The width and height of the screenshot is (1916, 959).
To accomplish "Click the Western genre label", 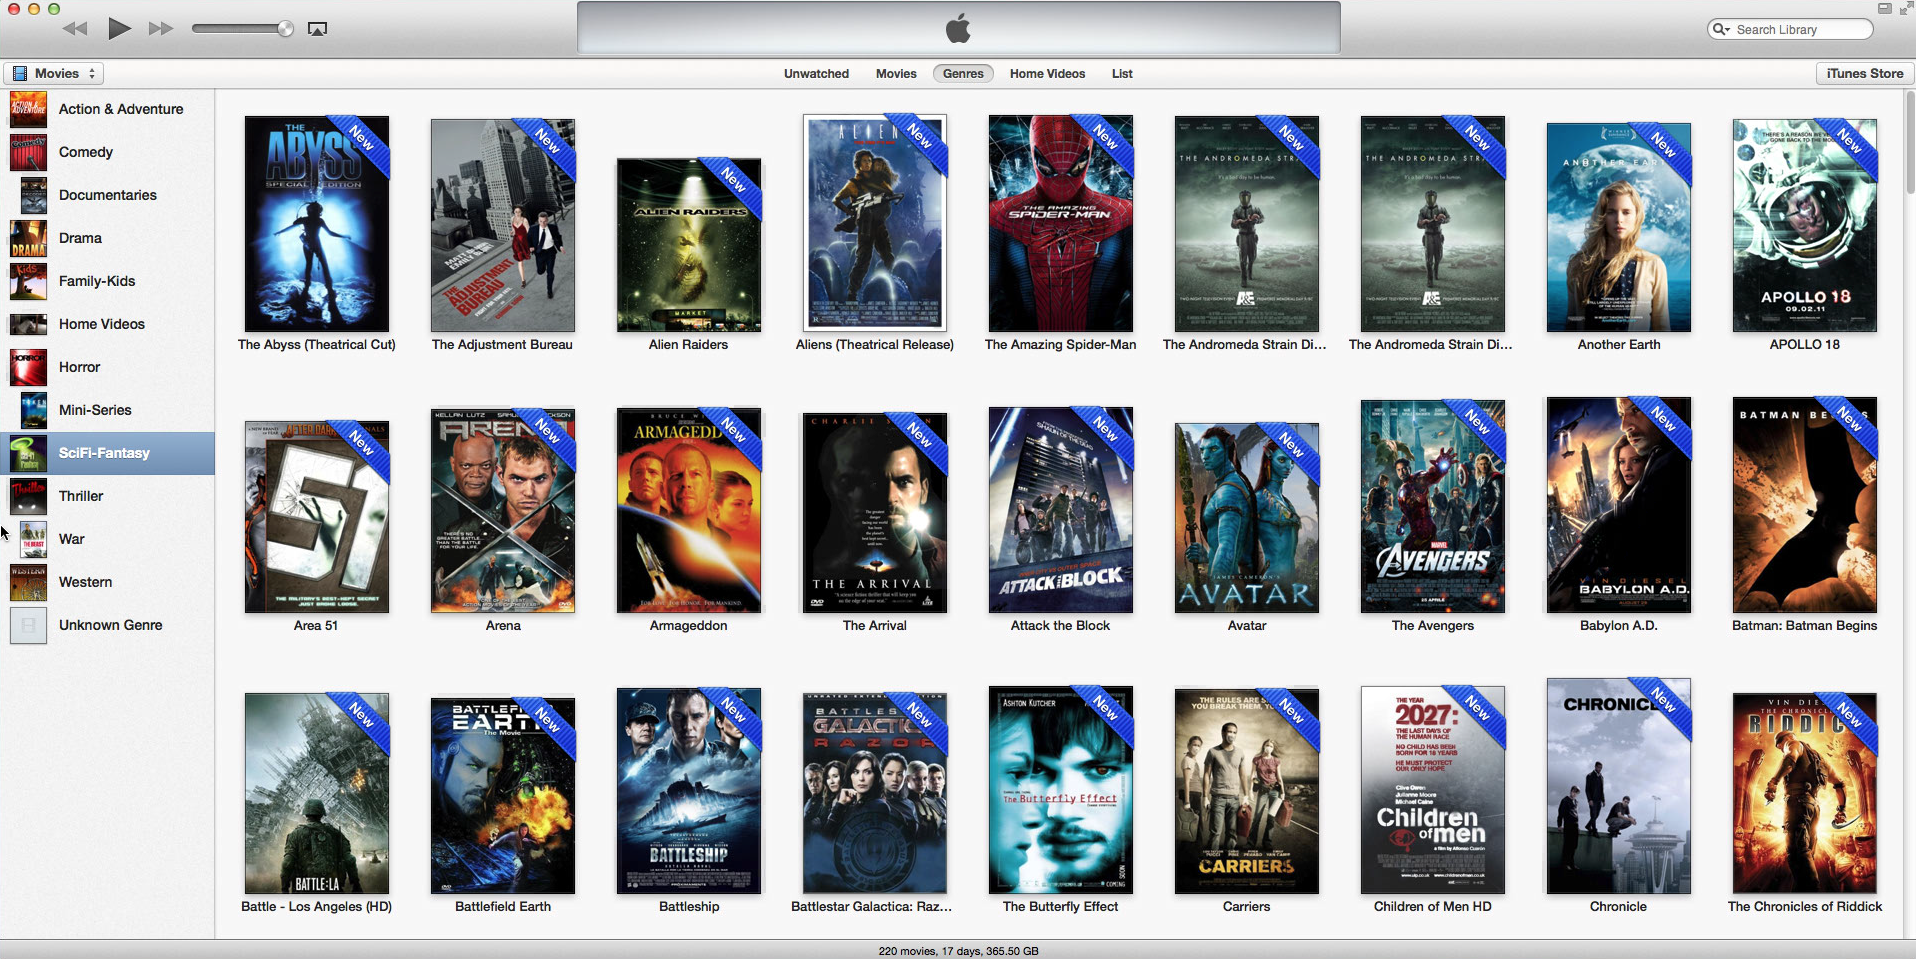I will (85, 582).
